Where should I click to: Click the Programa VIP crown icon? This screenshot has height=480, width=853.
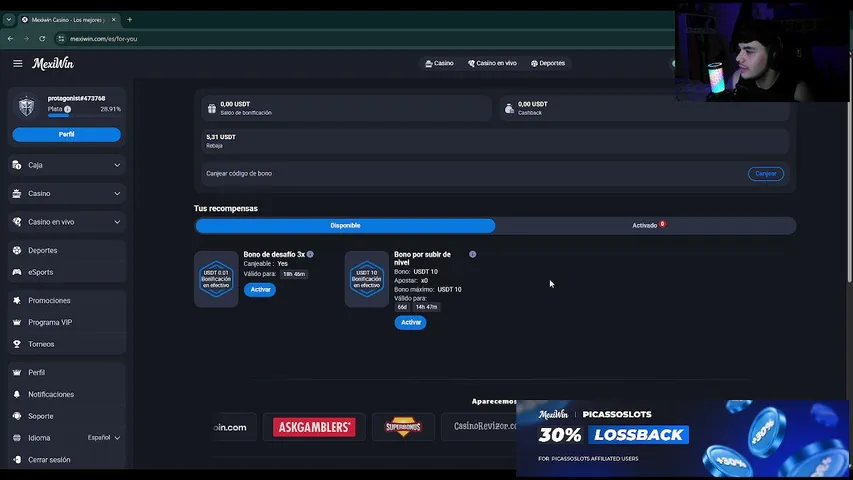[17, 322]
